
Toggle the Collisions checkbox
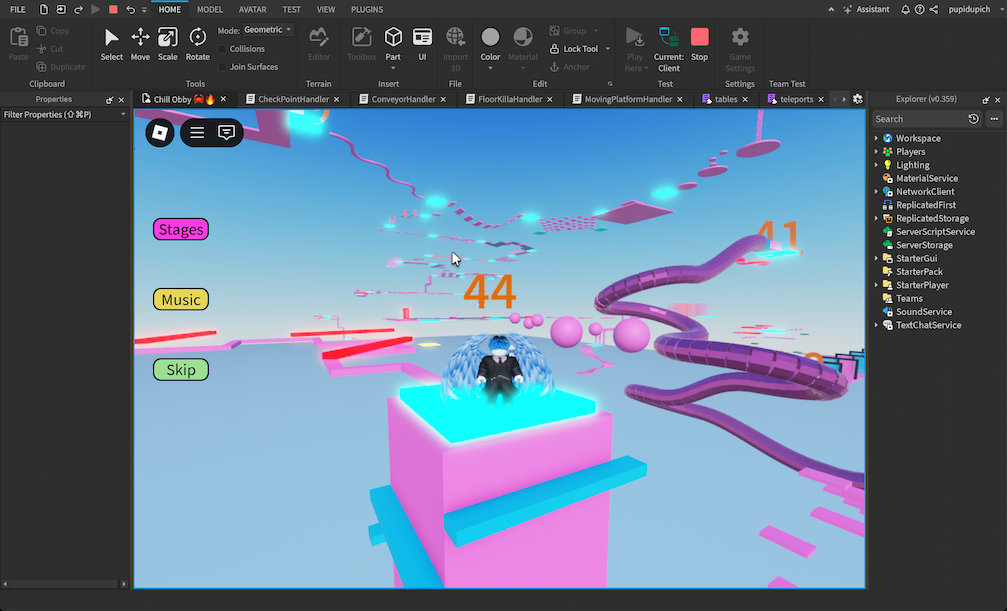[223, 49]
